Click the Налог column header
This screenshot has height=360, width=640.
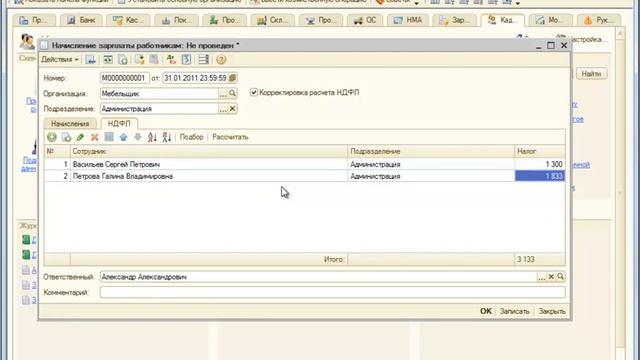(x=540, y=151)
